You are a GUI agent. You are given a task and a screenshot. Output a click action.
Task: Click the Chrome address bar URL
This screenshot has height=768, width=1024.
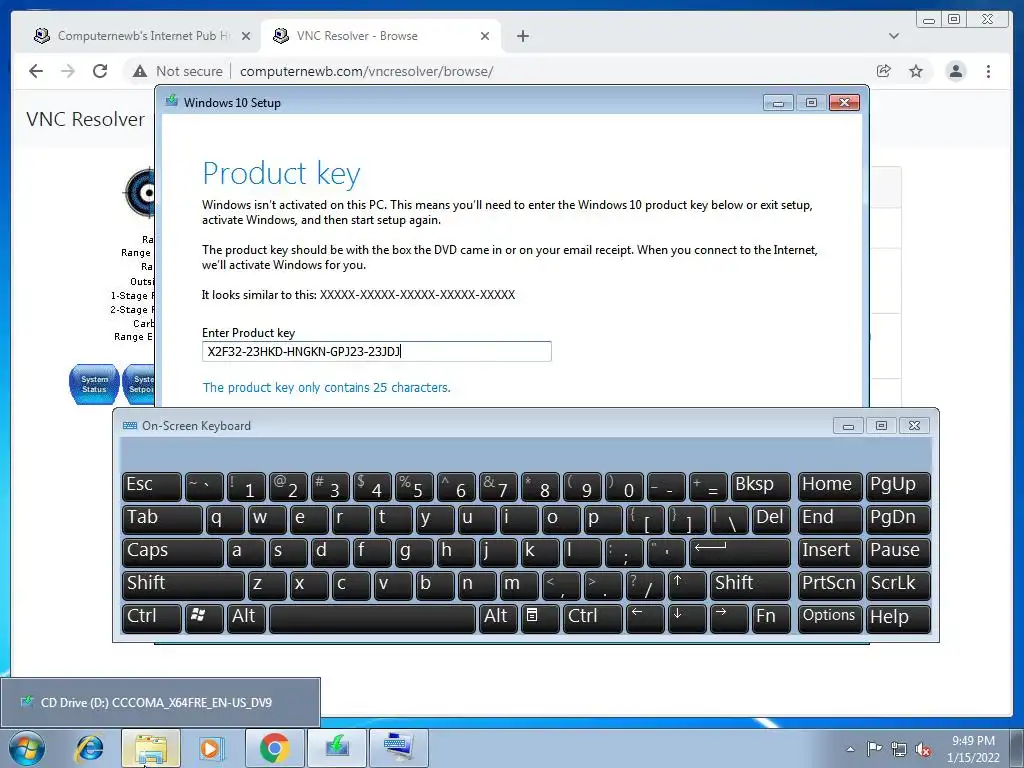pyautogui.click(x=366, y=71)
